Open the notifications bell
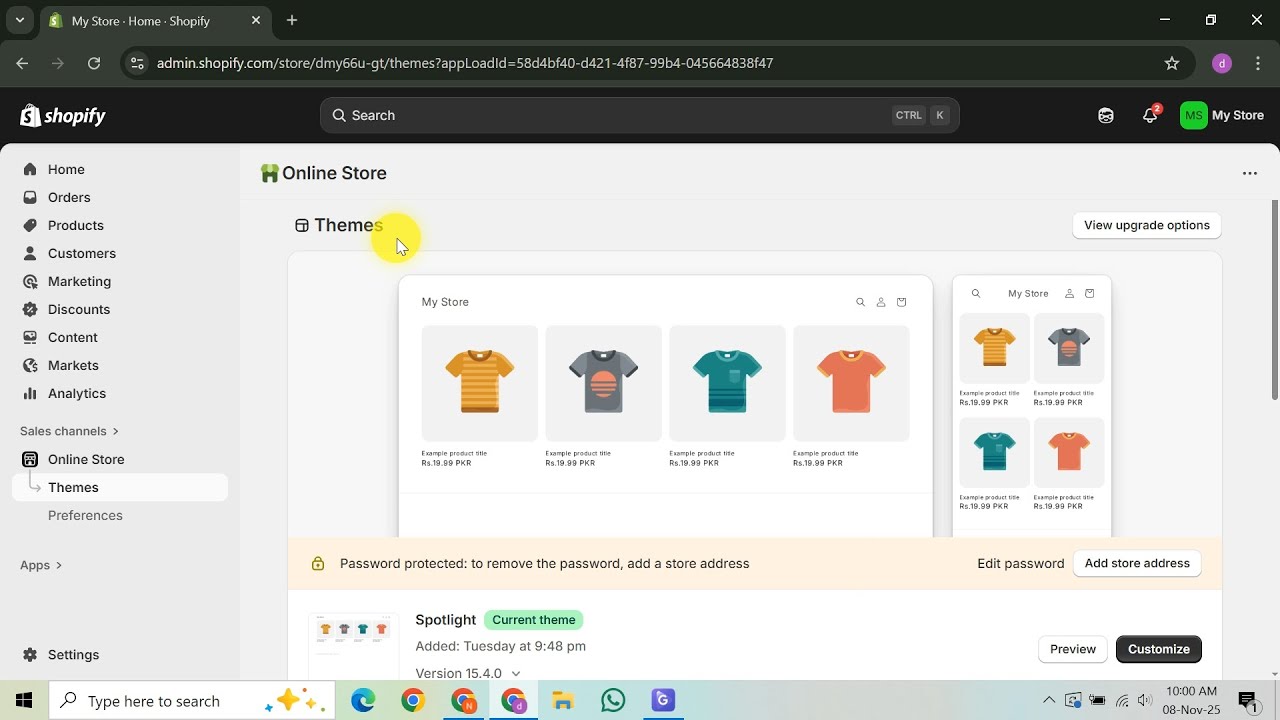 pos(1150,115)
